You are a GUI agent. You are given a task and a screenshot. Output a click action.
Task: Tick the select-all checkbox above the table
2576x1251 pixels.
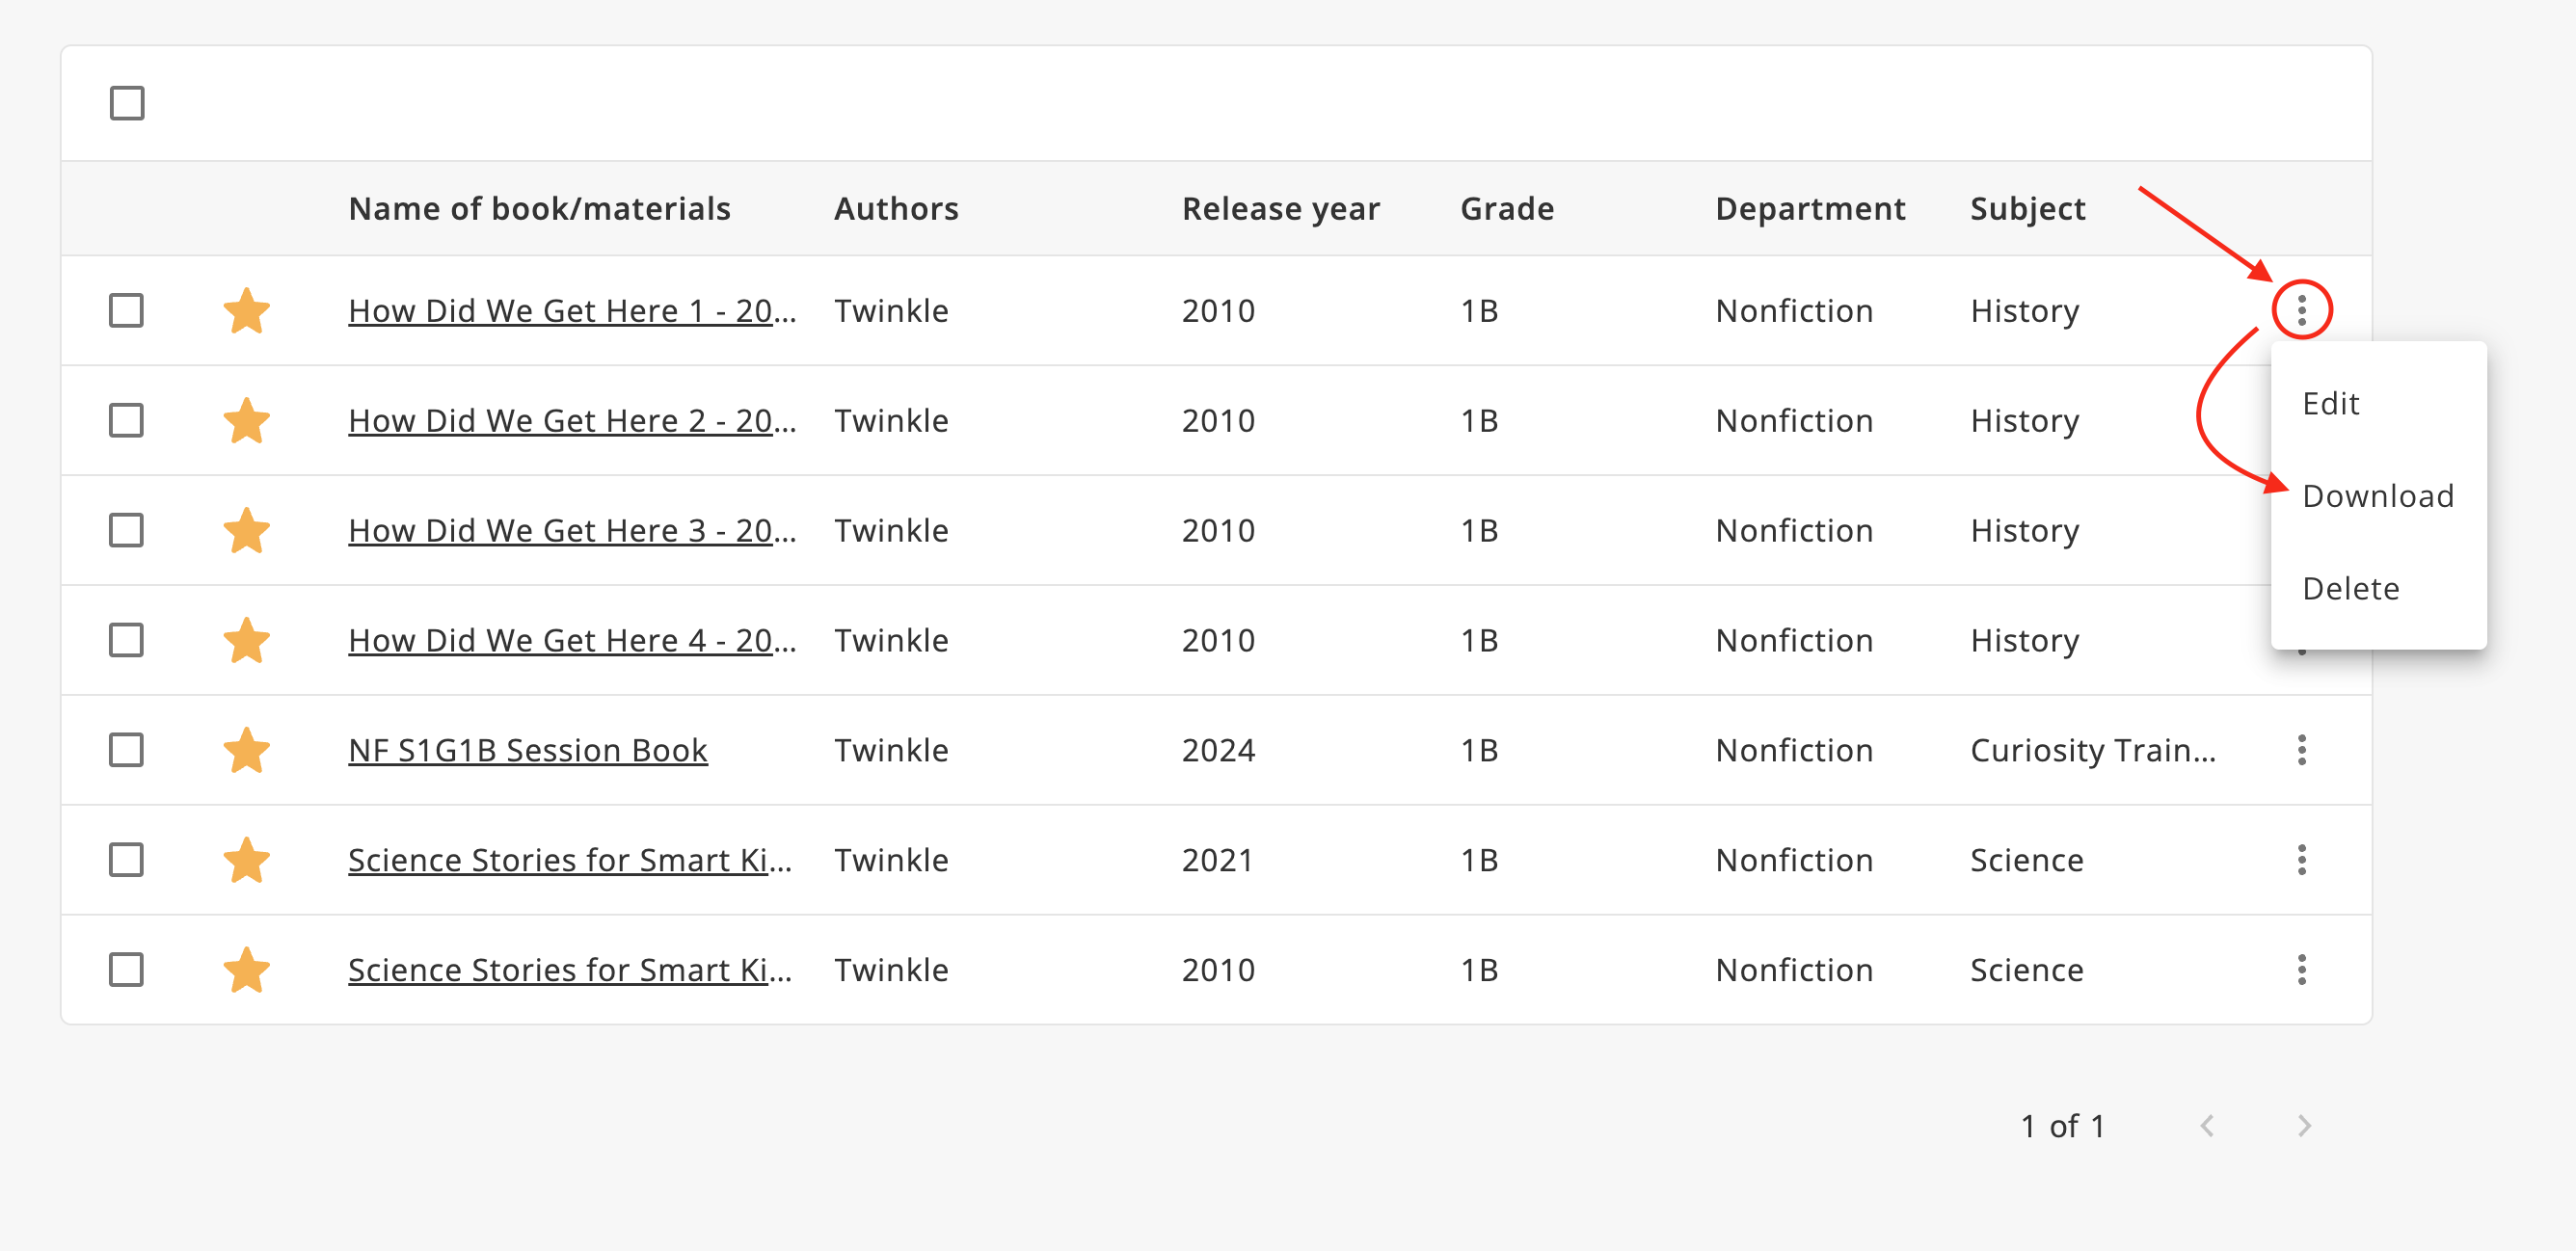click(127, 103)
